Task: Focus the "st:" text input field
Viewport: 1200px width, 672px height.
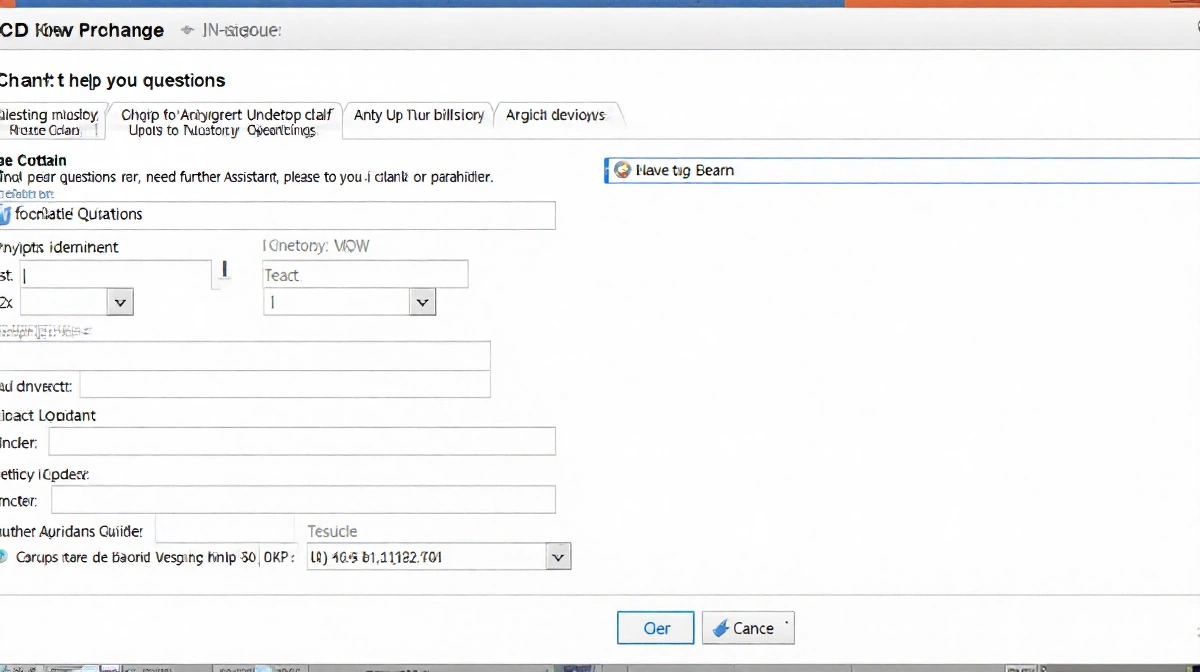Action: [115, 274]
